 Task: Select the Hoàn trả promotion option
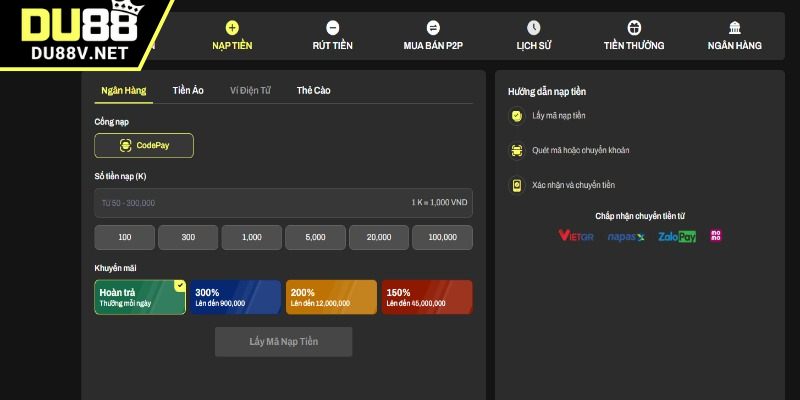140,297
